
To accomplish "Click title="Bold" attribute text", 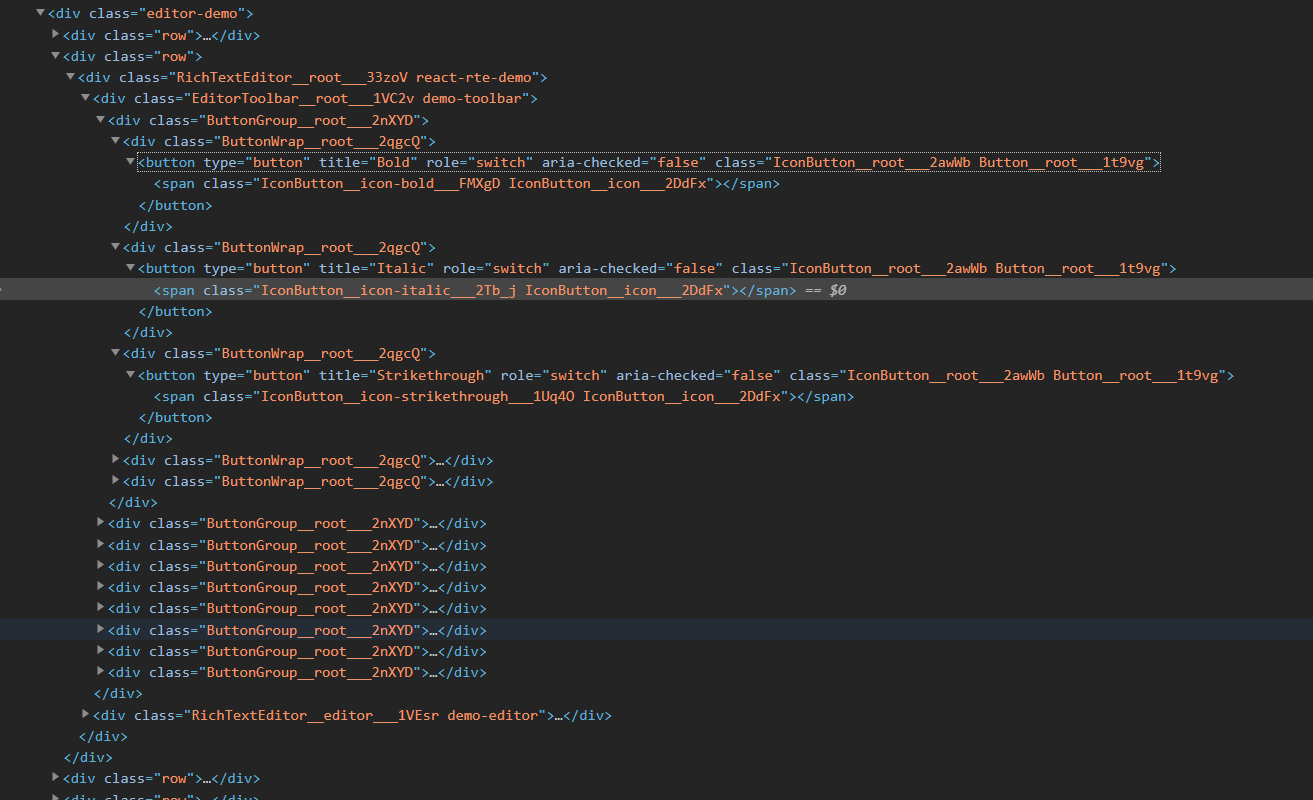I will [369, 162].
